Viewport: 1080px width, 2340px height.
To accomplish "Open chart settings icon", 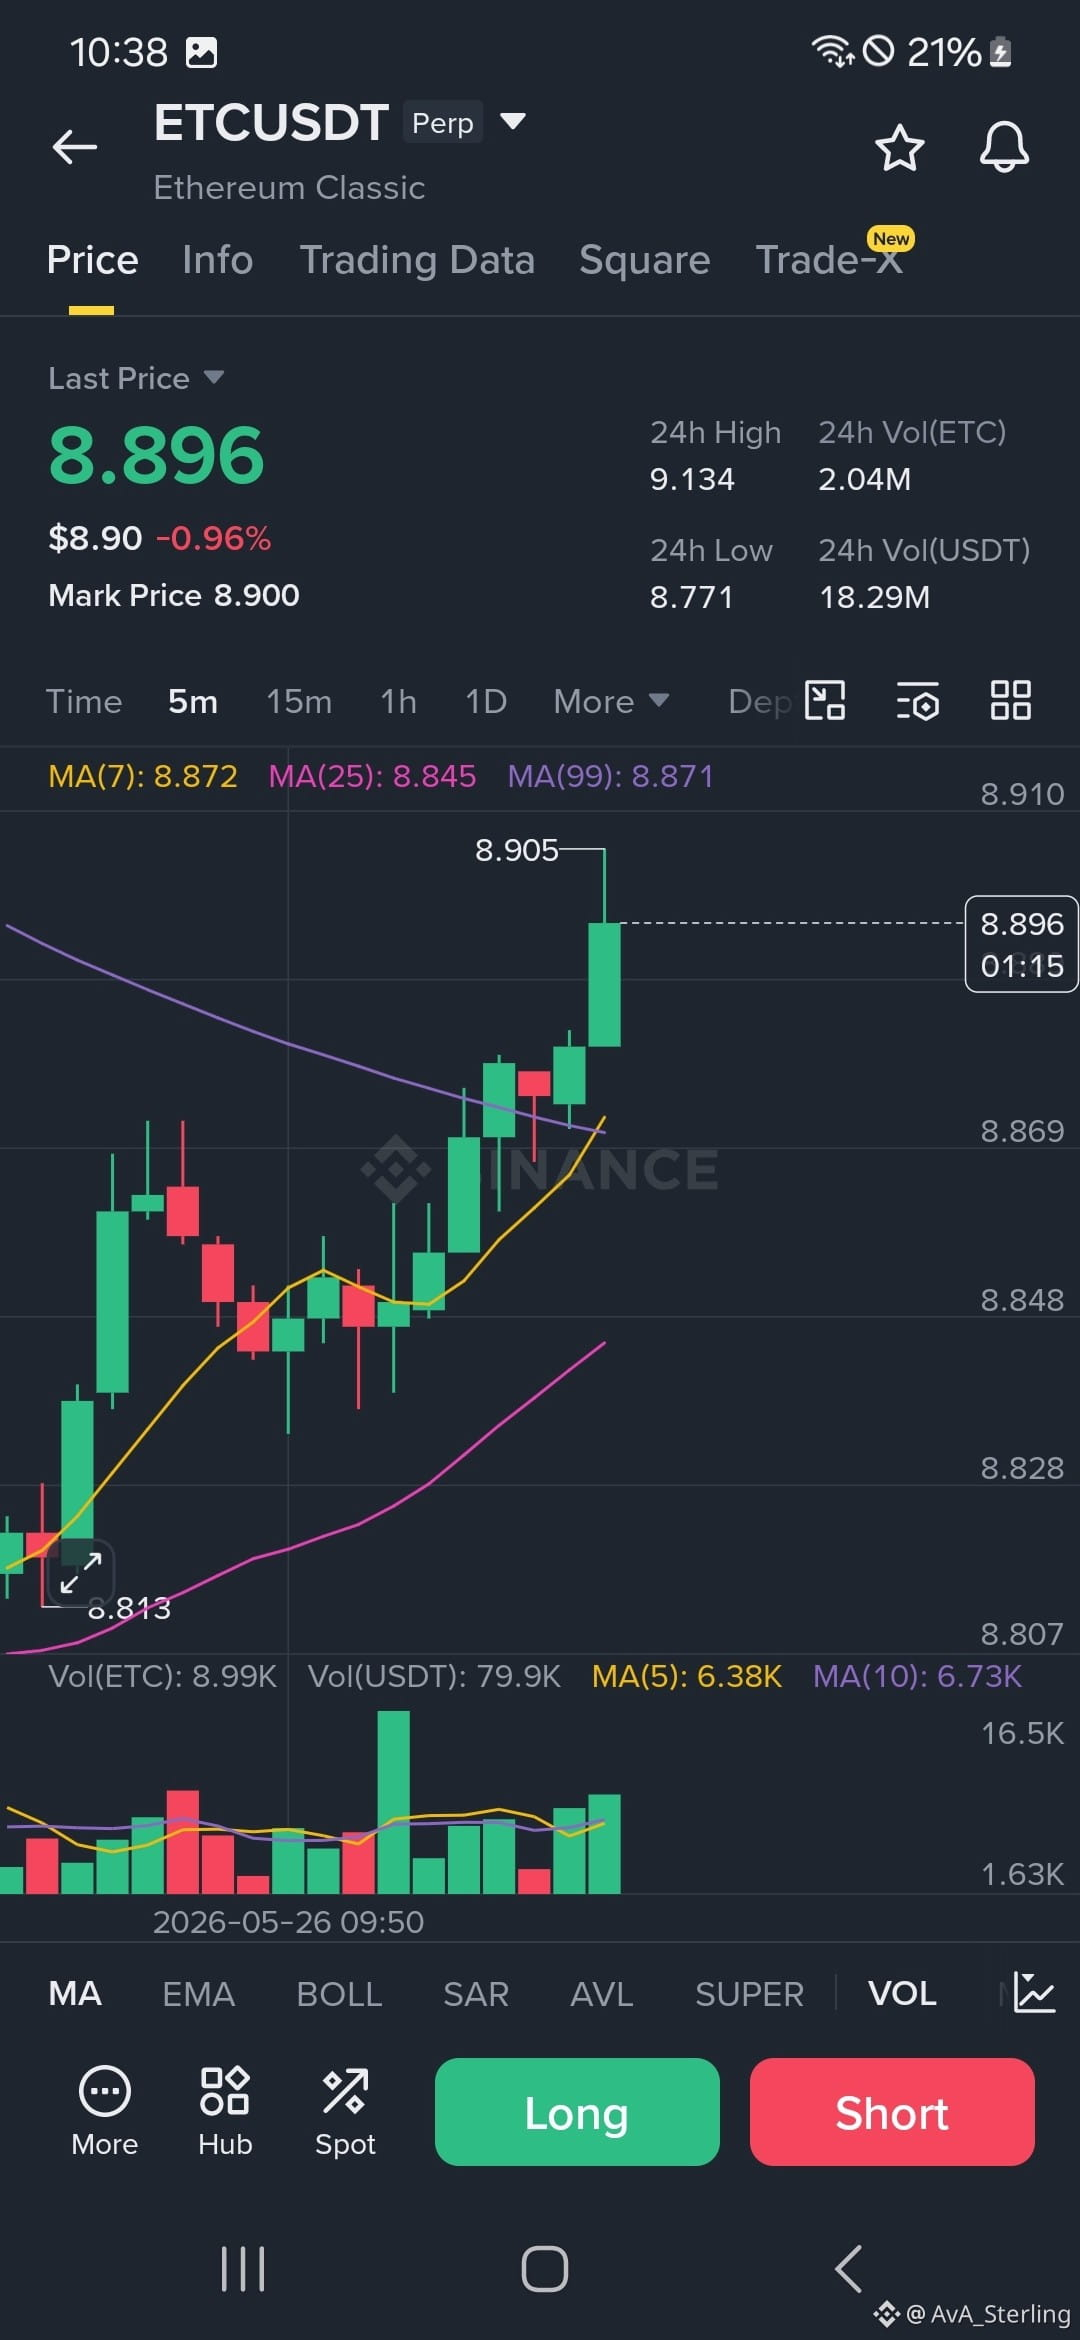I will (917, 701).
